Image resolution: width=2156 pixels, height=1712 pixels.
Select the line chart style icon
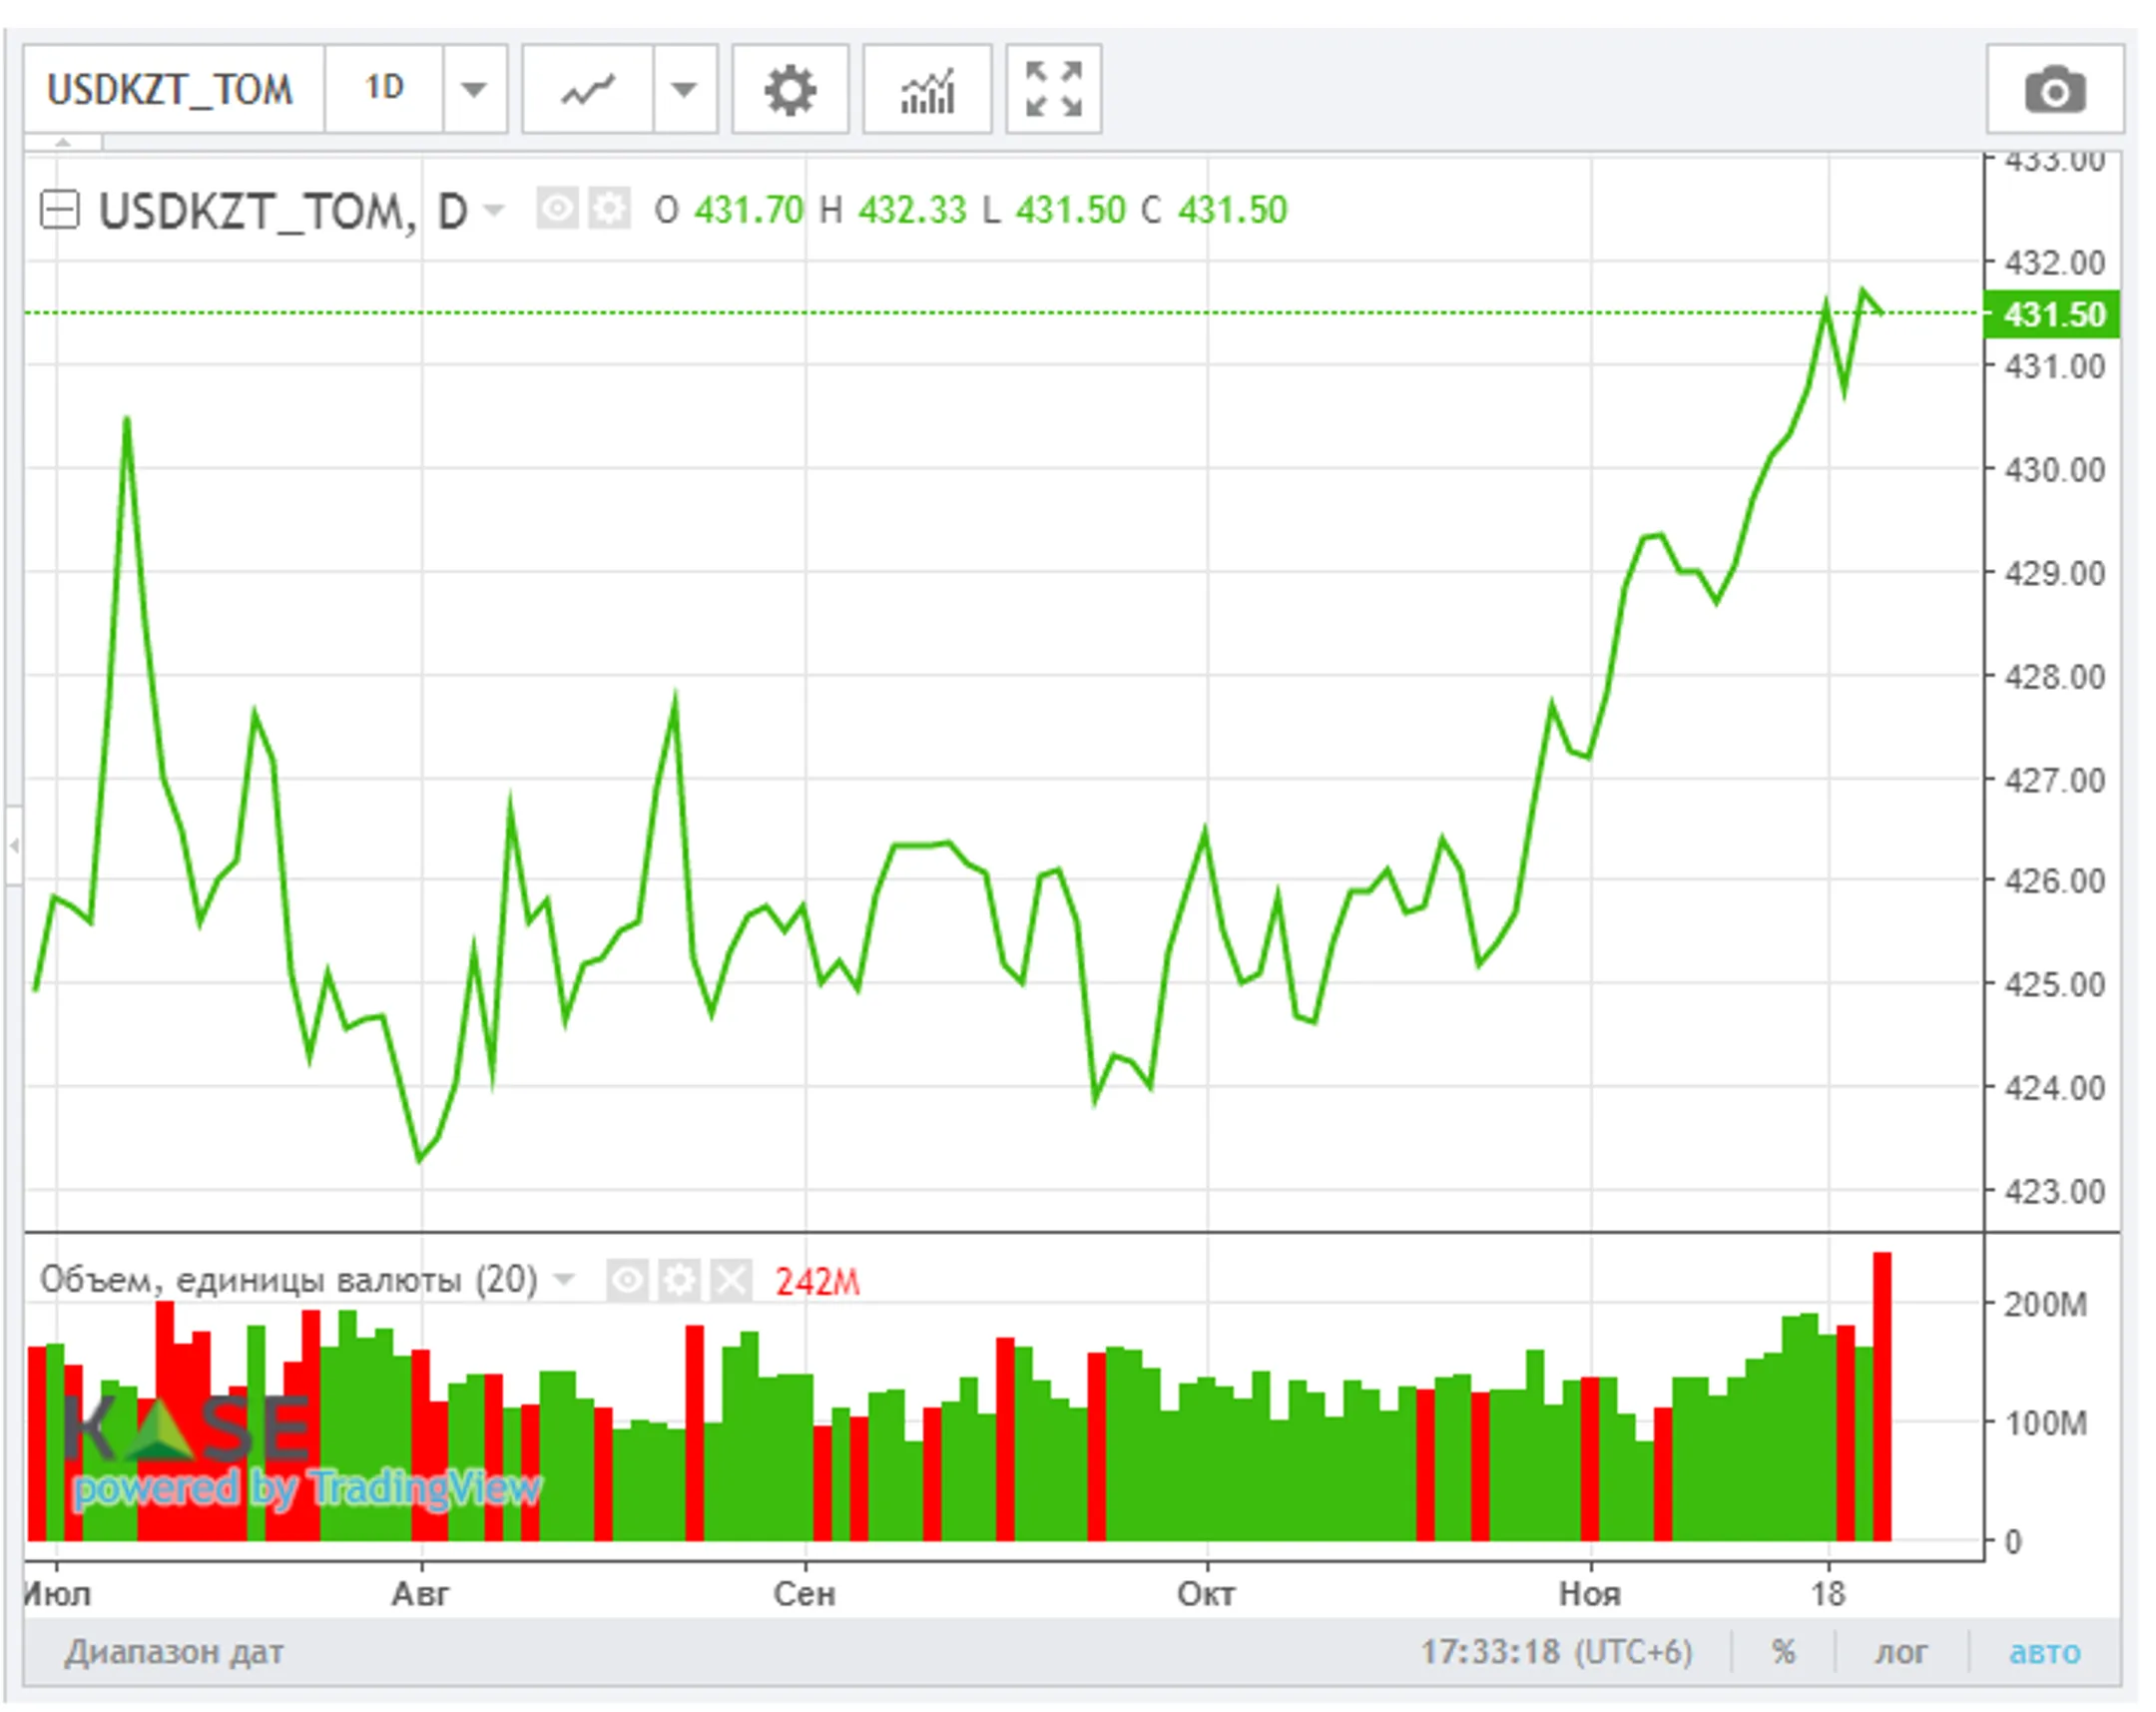[587, 90]
